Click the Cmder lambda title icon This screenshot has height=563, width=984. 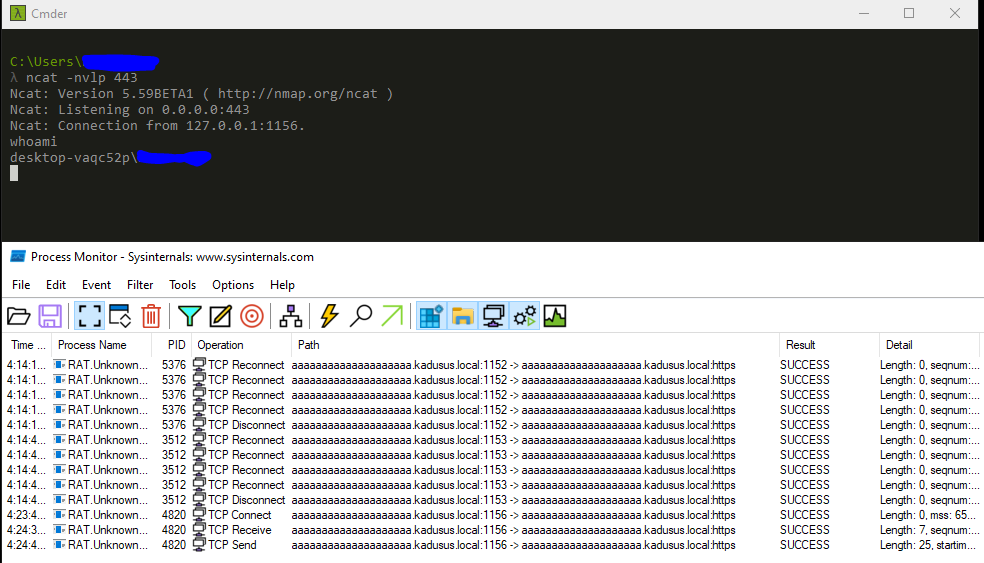(18, 13)
